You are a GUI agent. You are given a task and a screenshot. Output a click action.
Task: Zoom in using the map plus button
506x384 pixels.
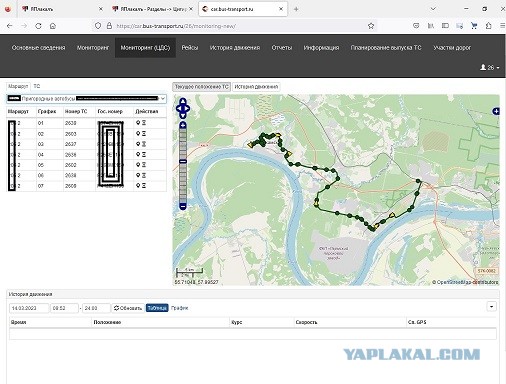point(183,125)
